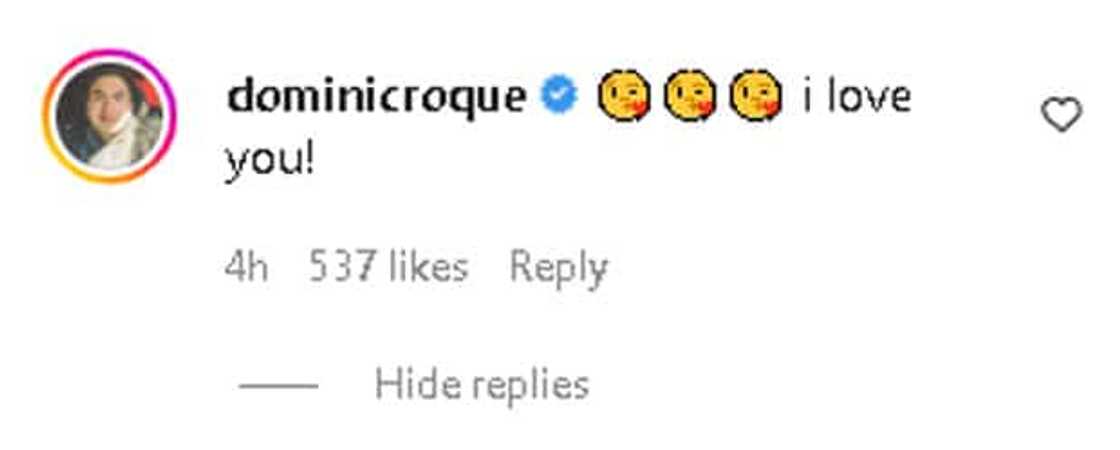Click the word "you!" in the comment
The image size is (1120, 450).
point(270,160)
